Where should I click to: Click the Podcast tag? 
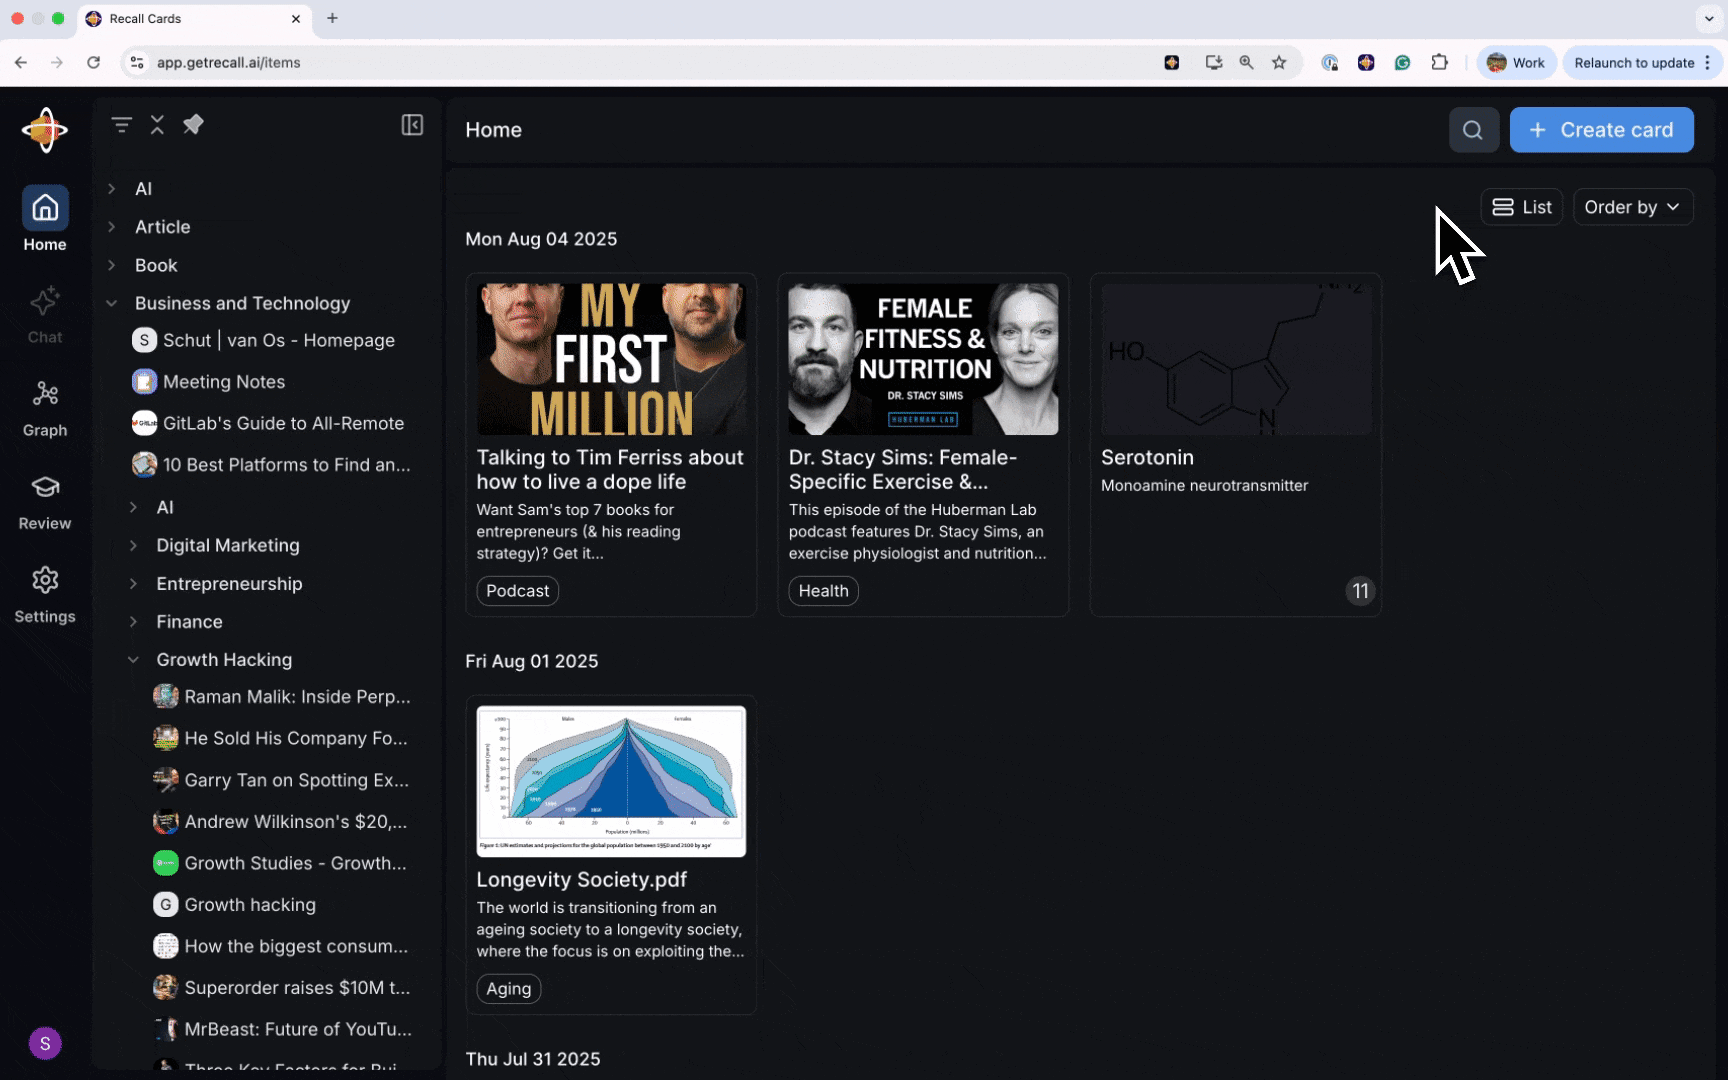(517, 591)
